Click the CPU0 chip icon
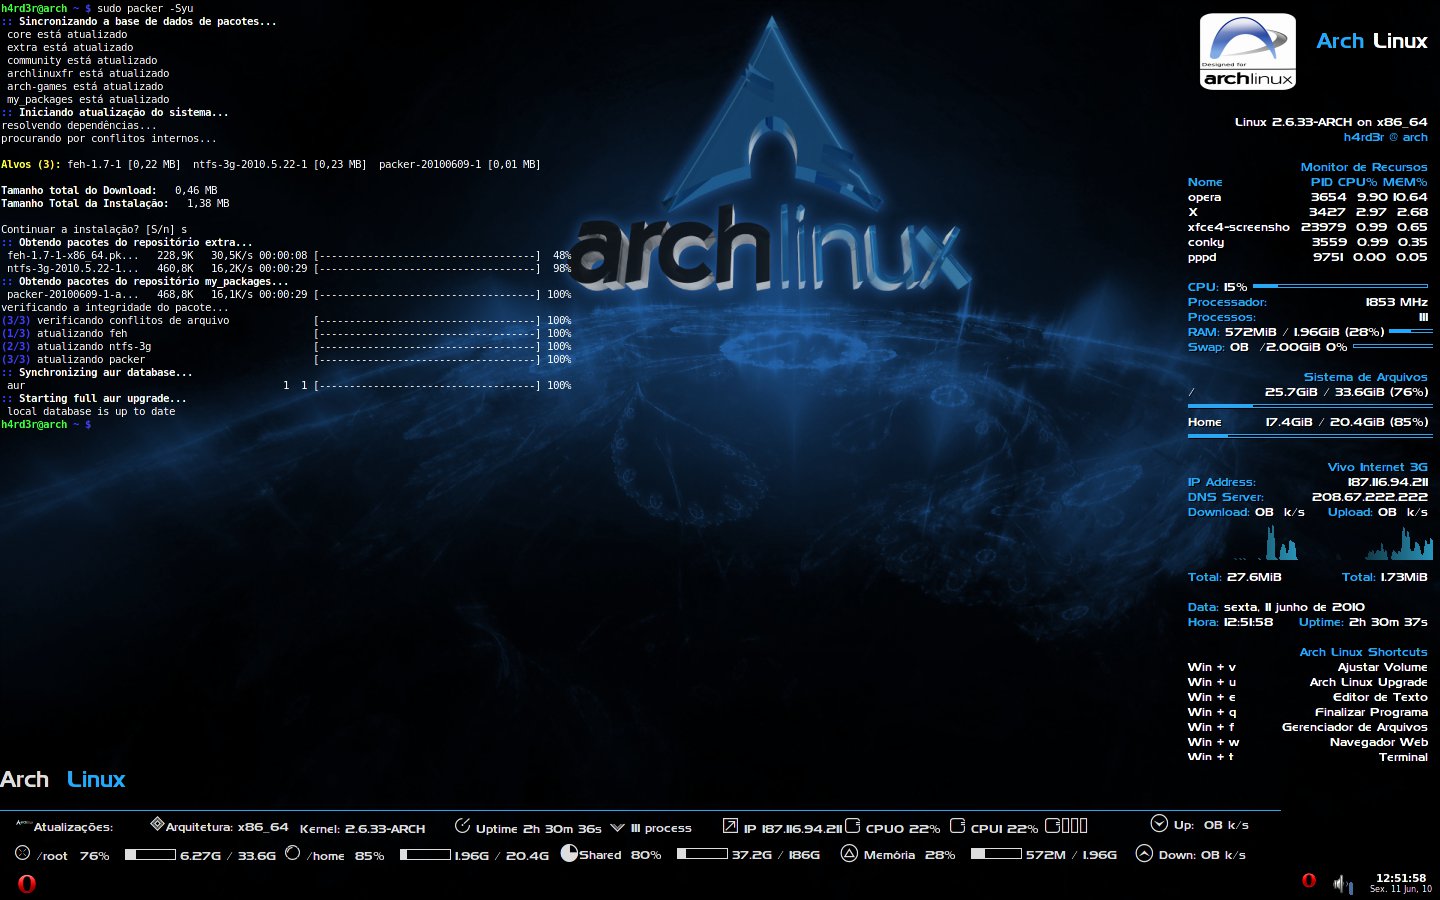Viewport: 1440px width, 900px height. (852, 825)
